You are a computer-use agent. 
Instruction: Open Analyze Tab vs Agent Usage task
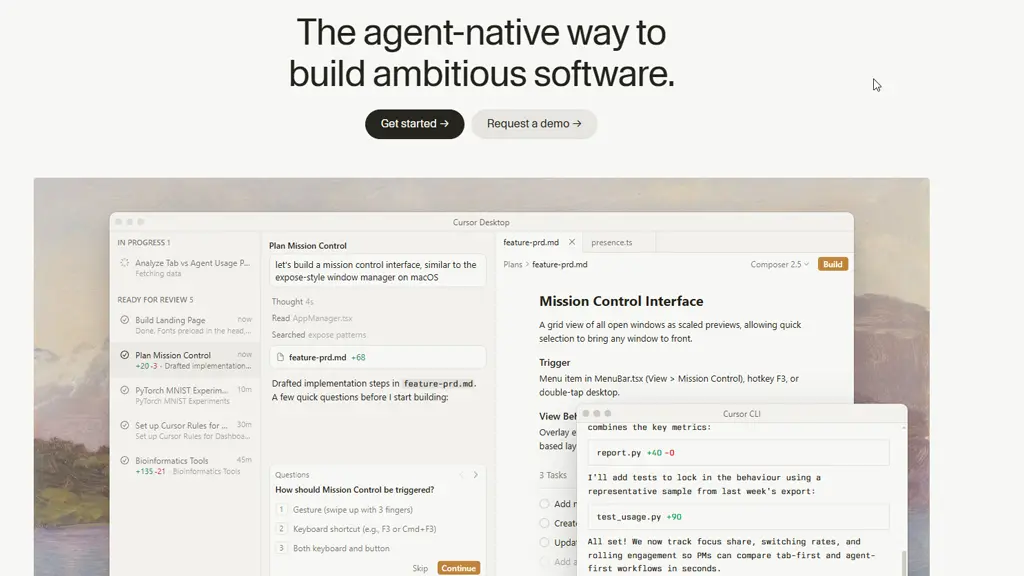(x=186, y=268)
